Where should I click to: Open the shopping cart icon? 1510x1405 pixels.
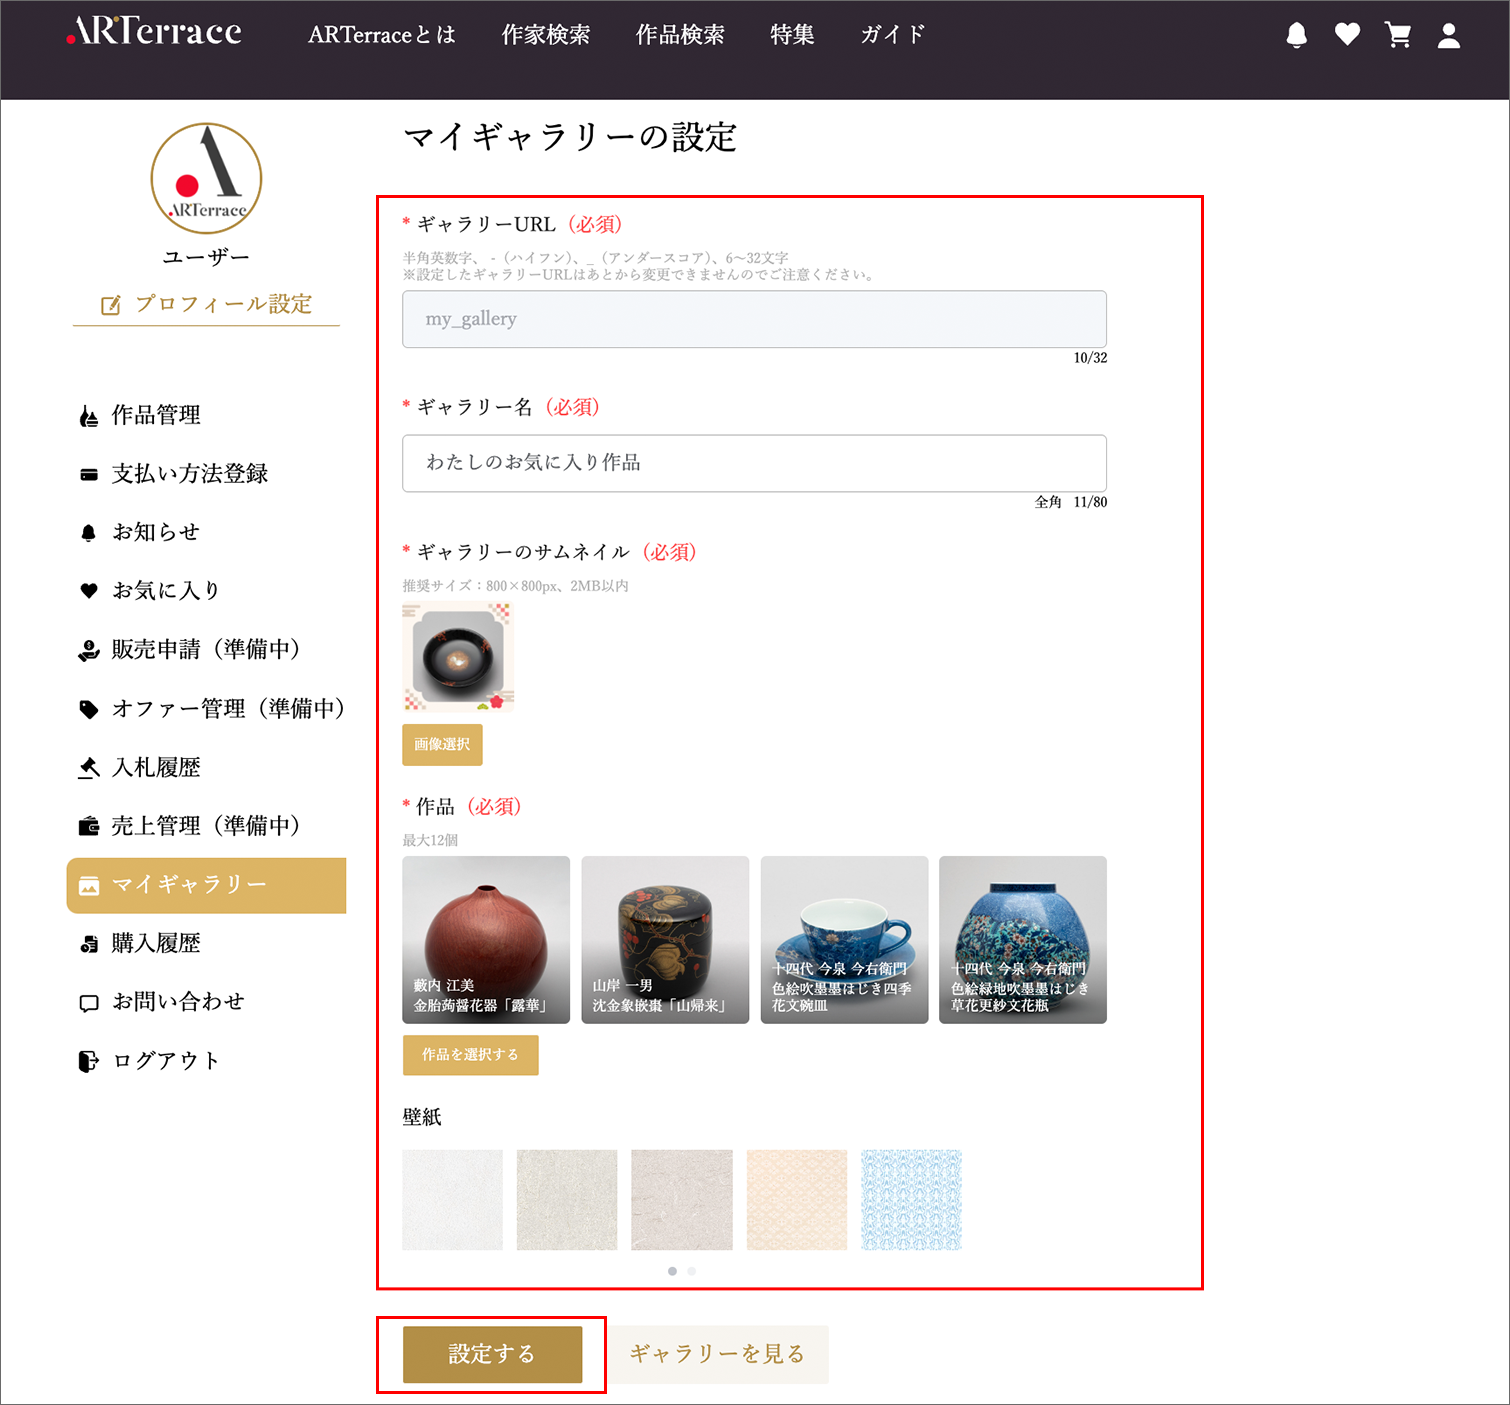click(1398, 35)
